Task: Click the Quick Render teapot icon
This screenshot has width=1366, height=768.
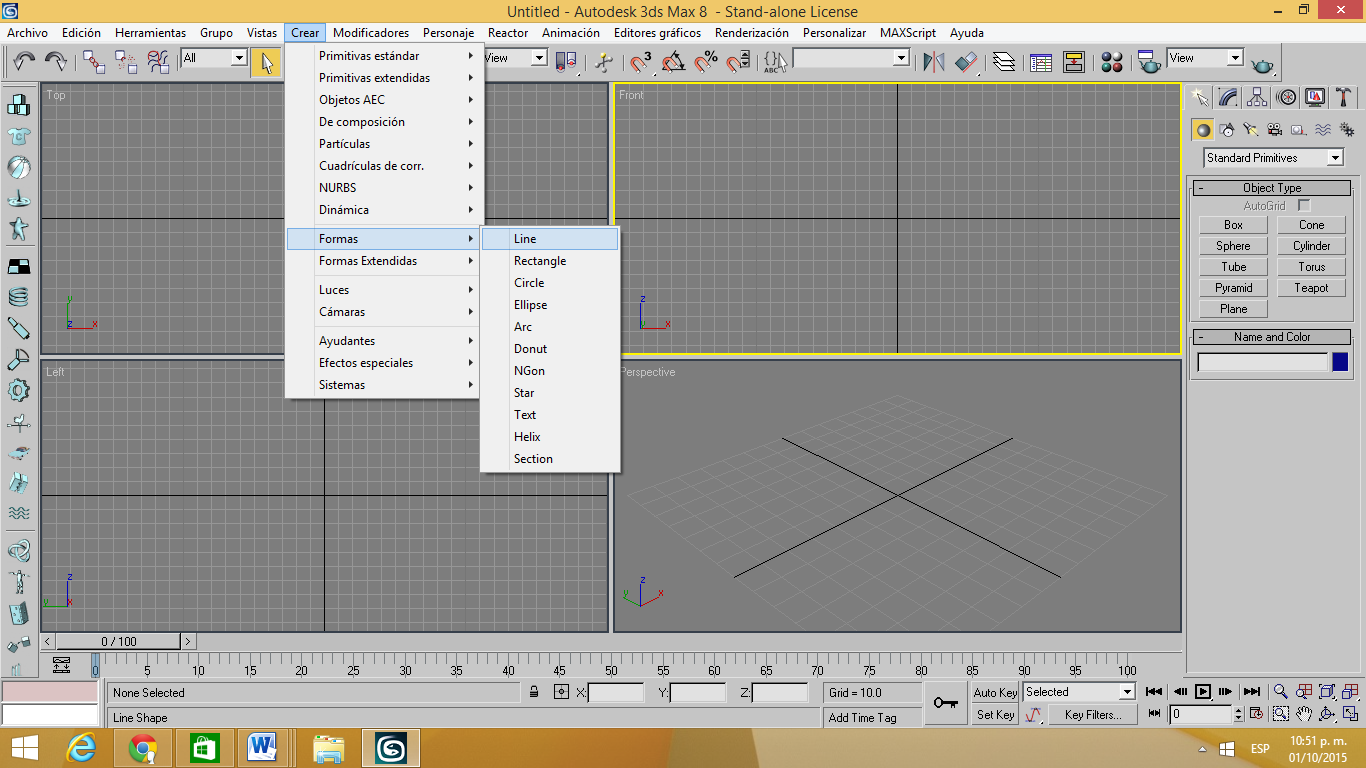Action: click(1263, 64)
